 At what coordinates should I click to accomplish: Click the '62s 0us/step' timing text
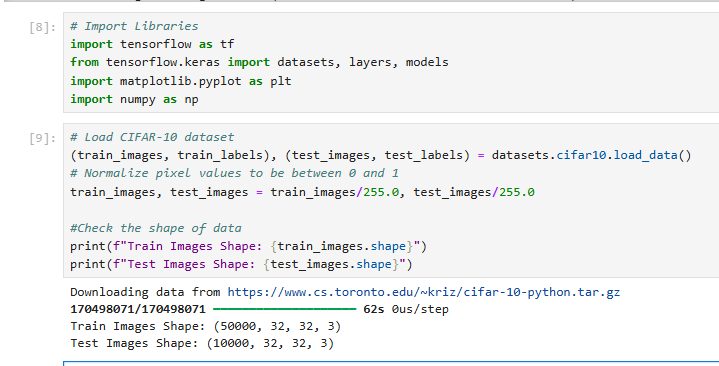(x=406, y=309)
